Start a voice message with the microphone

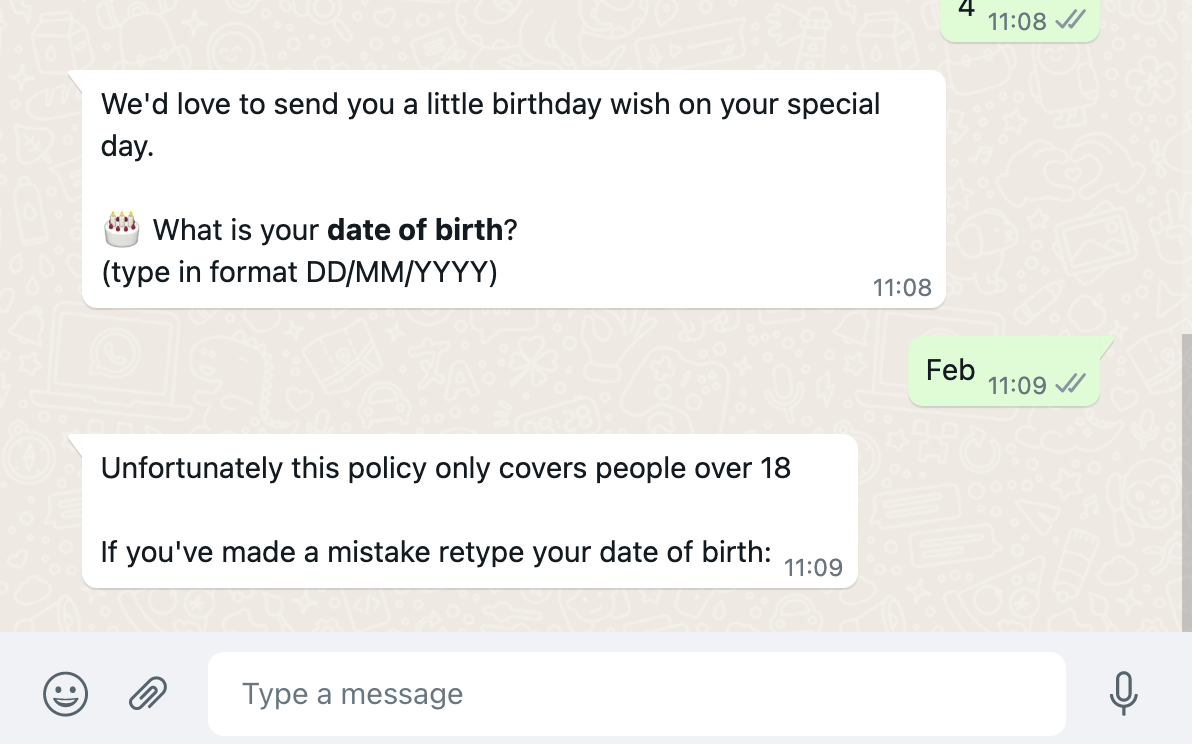pyautogui.click(x=1123, y=693)
